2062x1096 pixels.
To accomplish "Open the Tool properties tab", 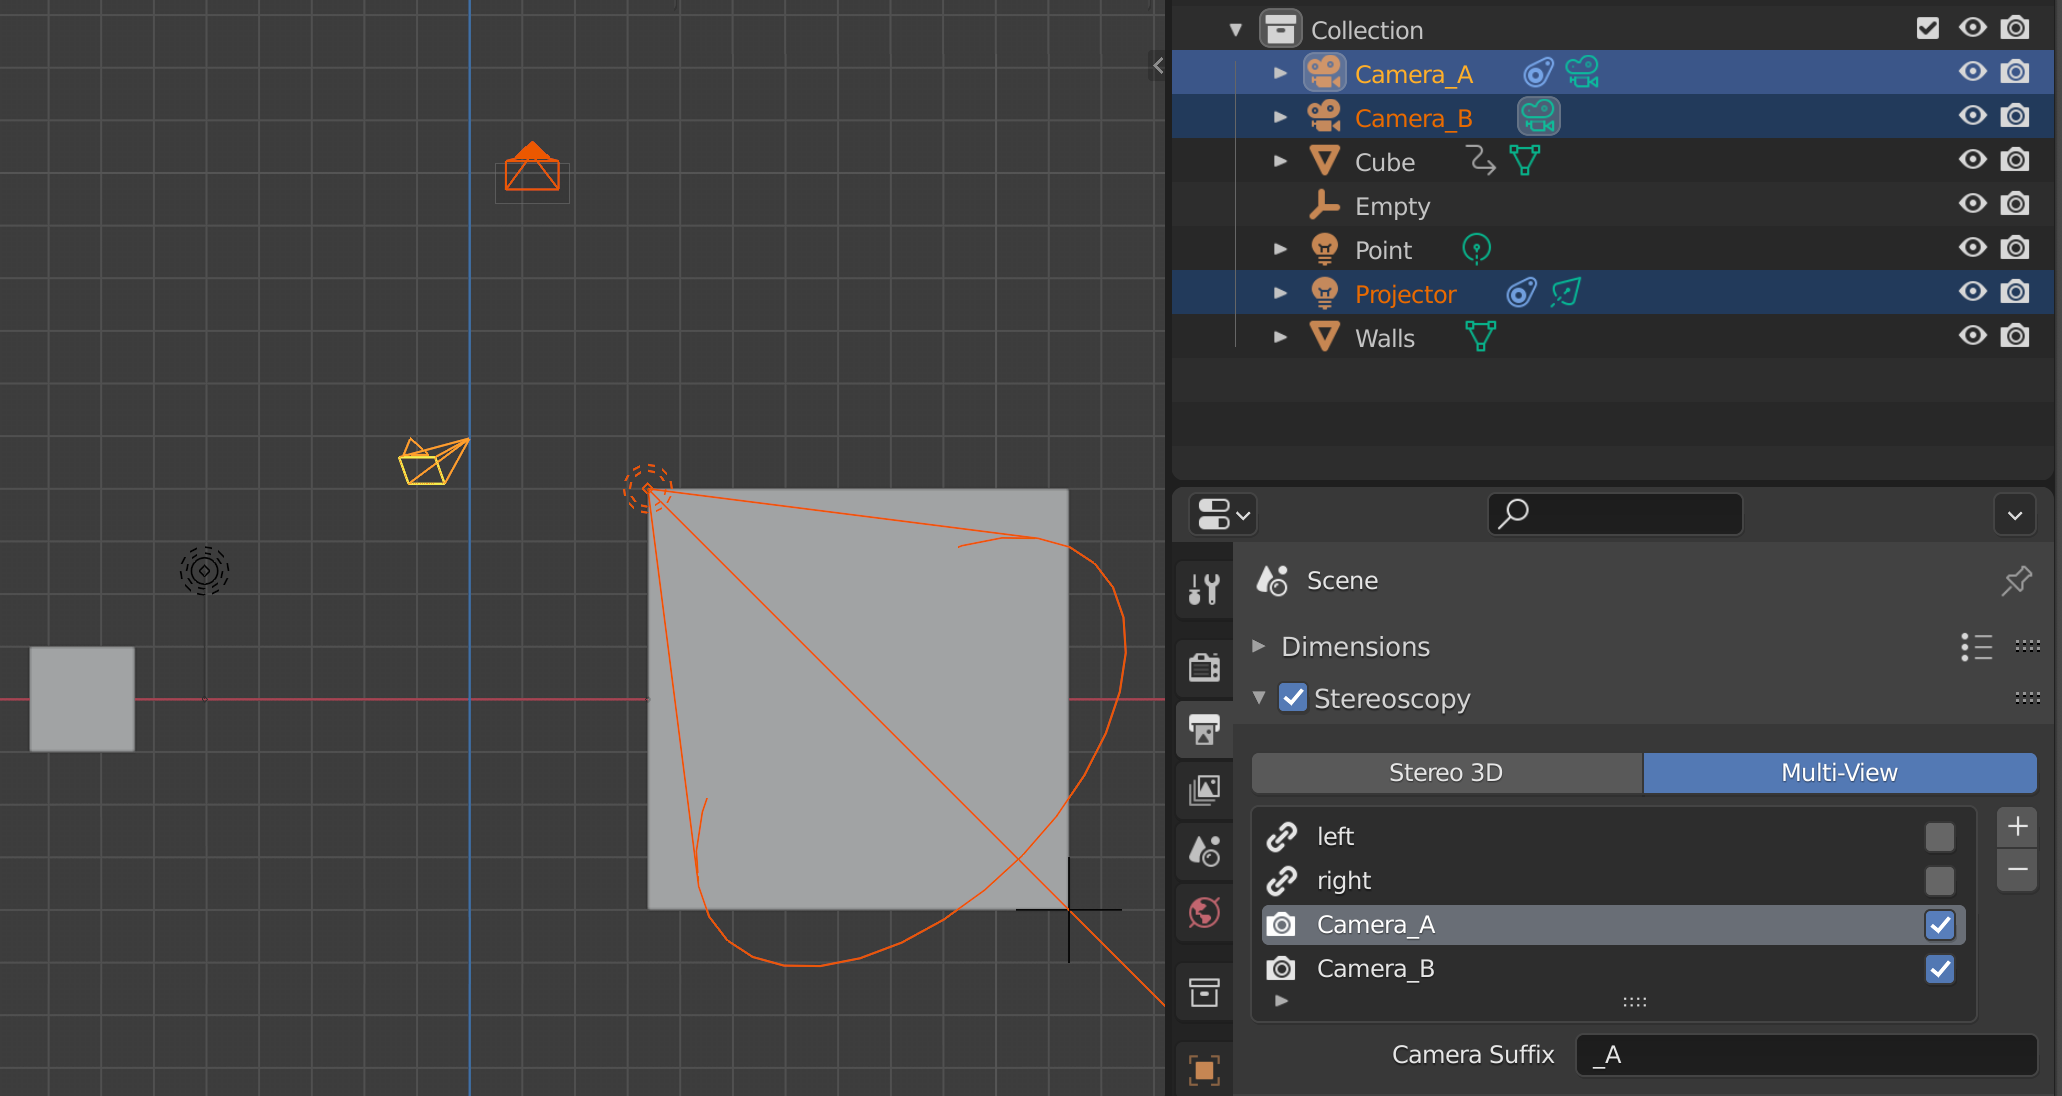I will tap(1204, 590).
